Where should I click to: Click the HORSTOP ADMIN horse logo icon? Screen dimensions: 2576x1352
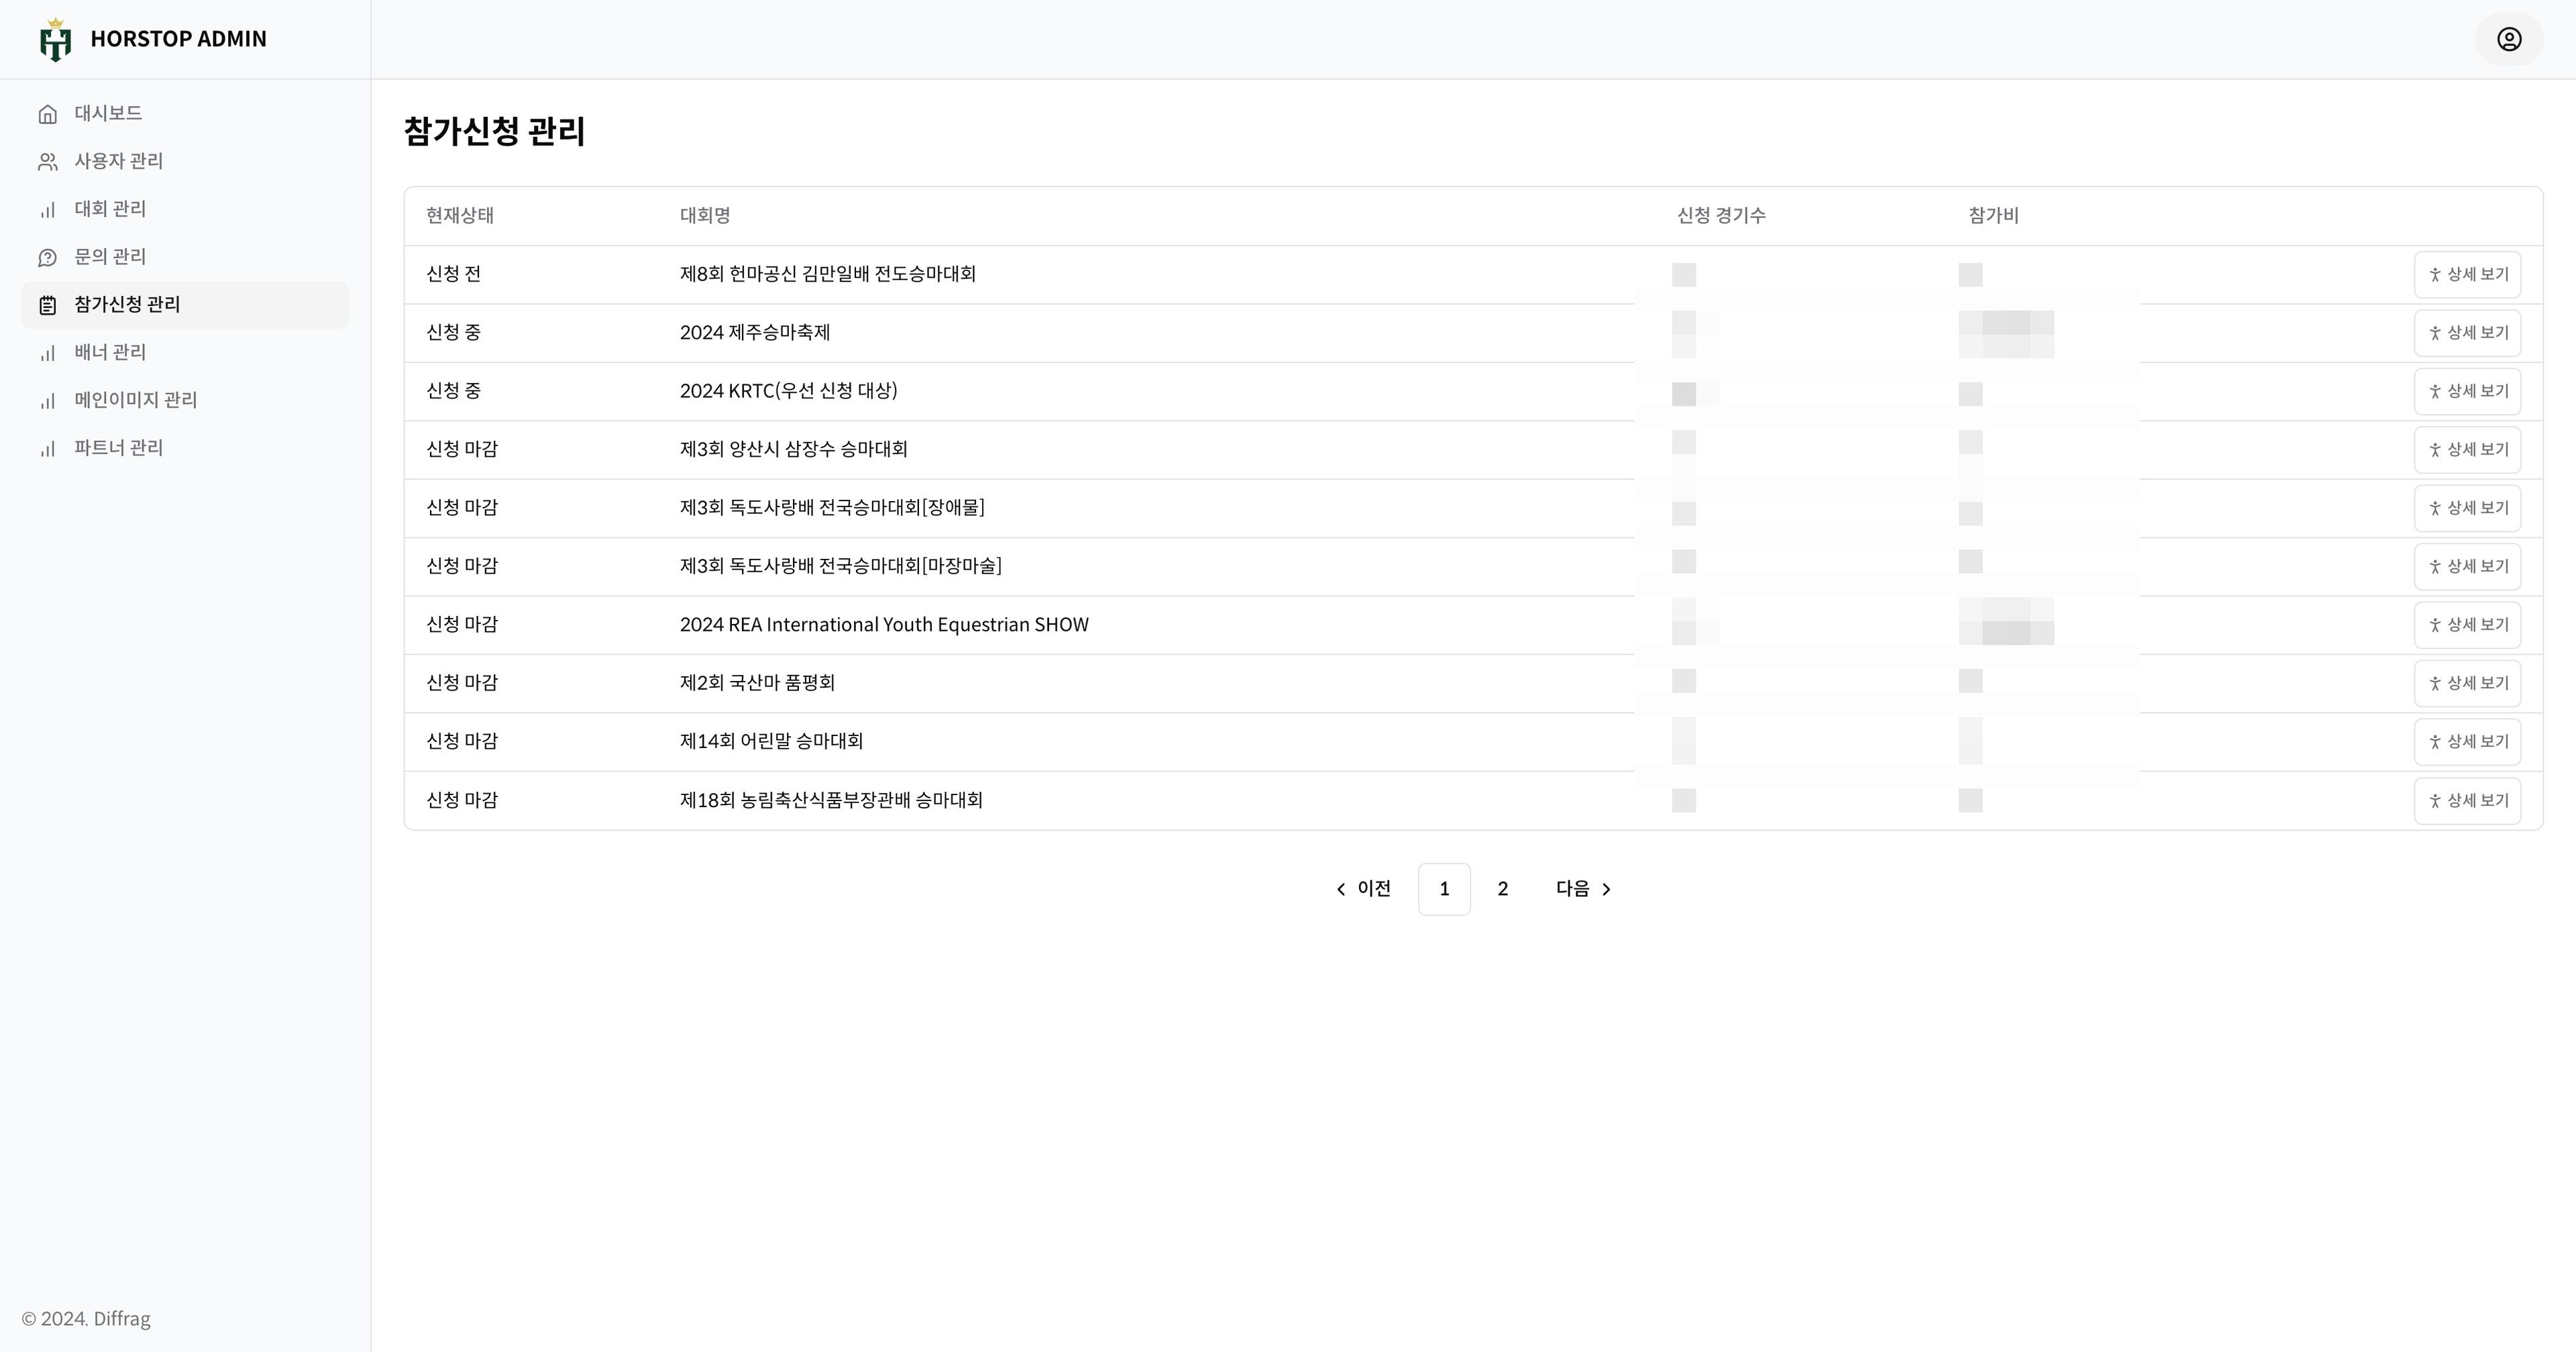[x=55, y=40]
